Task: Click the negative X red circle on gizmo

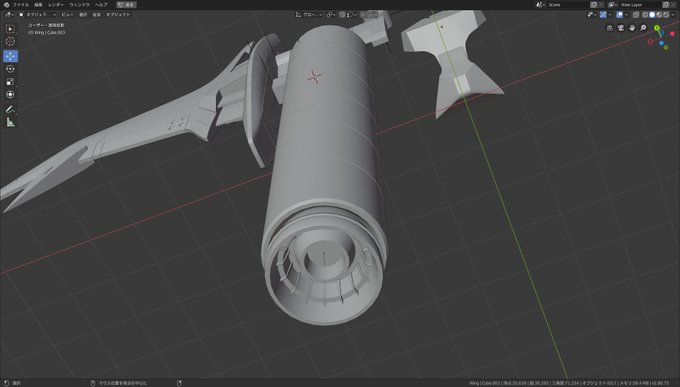Action: coord(651,42)
